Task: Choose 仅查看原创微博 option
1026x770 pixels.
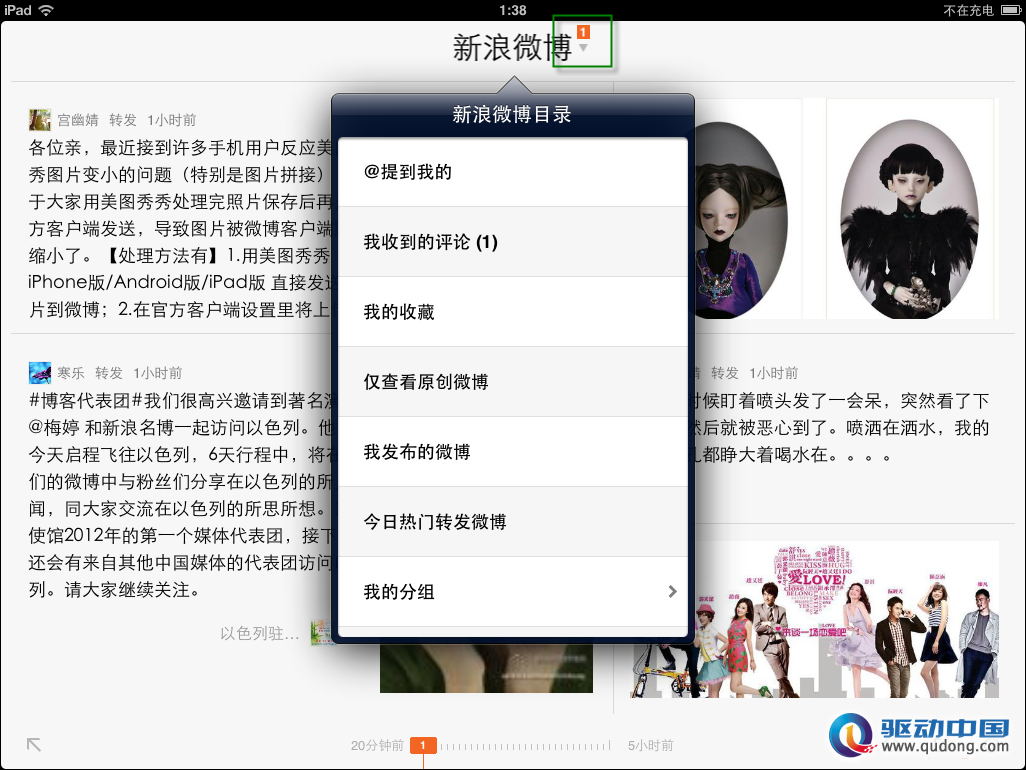Action: [x=513, y=382]
